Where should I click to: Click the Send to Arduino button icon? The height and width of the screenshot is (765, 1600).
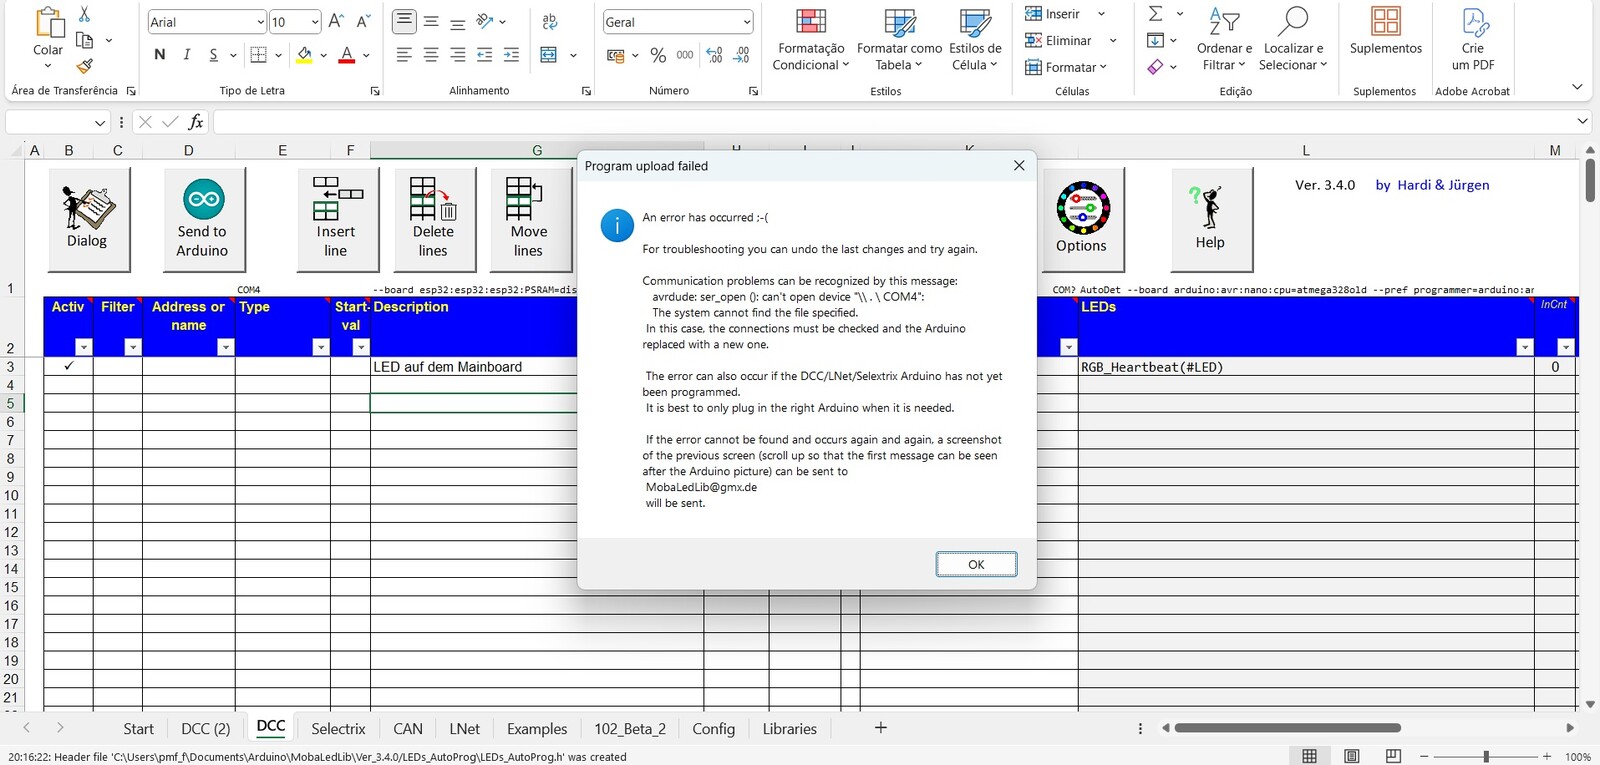[x=203, y=200]
